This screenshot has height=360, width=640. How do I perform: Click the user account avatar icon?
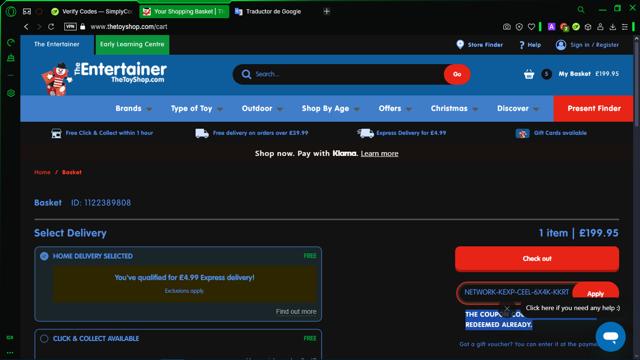click(561, 44)
